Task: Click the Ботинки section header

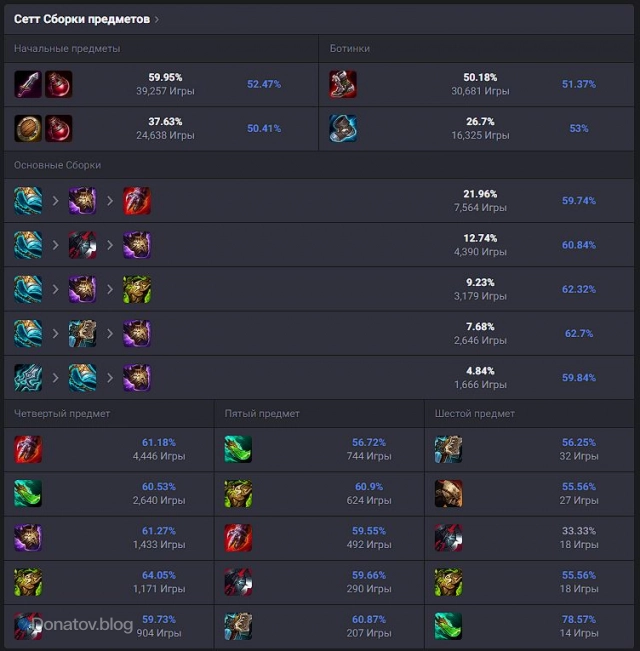Action: (350, 48)
